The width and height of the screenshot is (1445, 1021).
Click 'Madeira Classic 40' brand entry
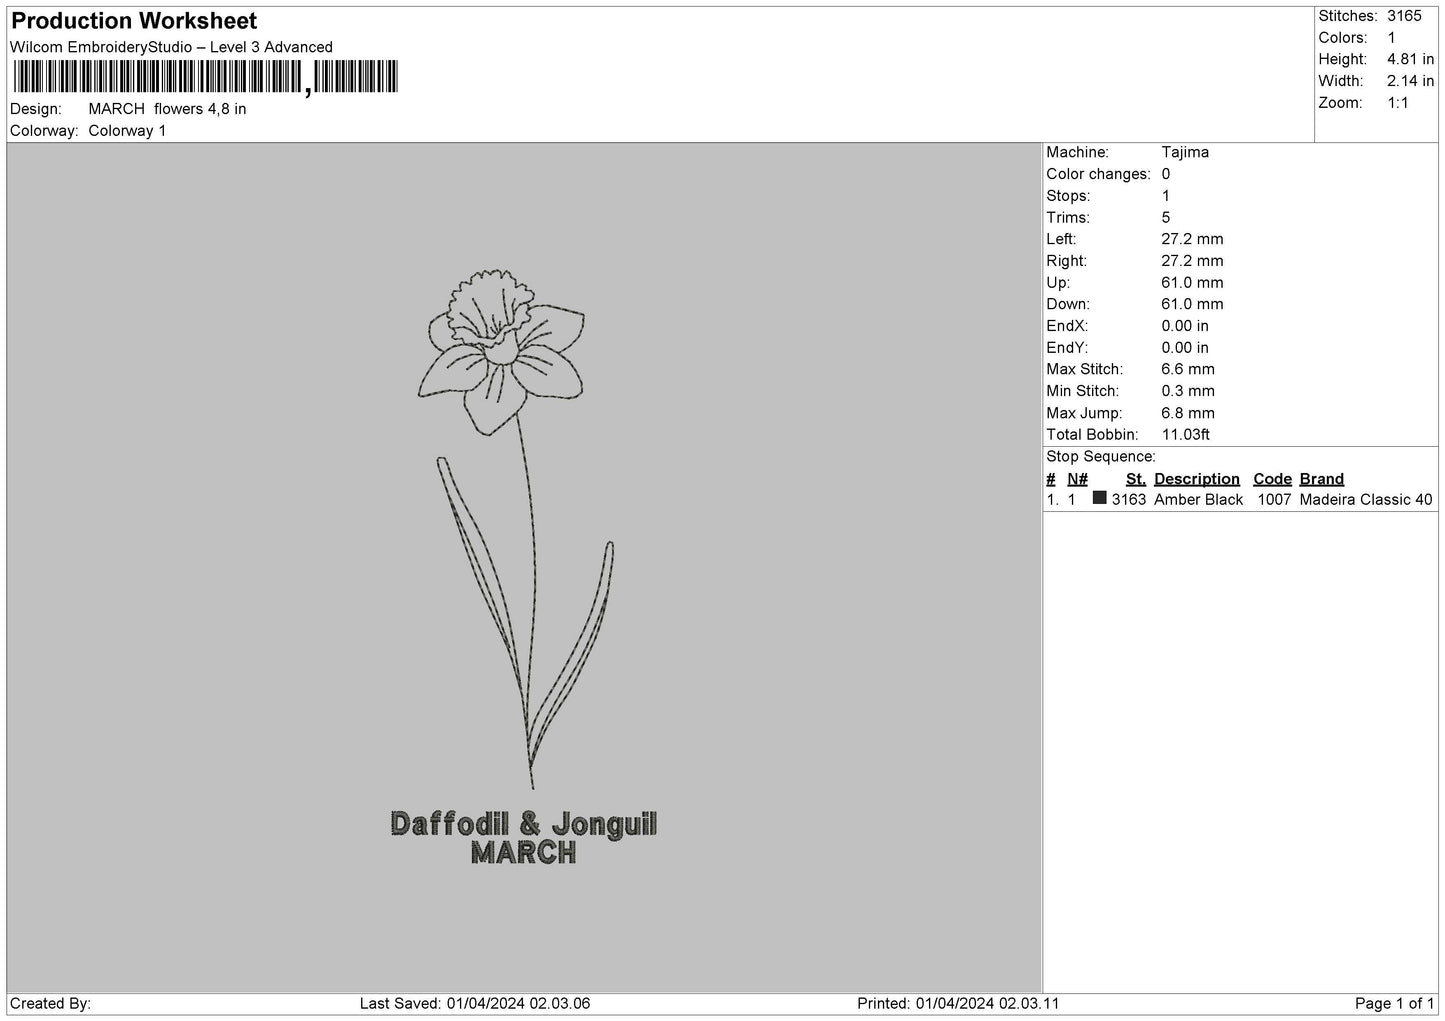pyautogui.click(x=1366, y=500)
